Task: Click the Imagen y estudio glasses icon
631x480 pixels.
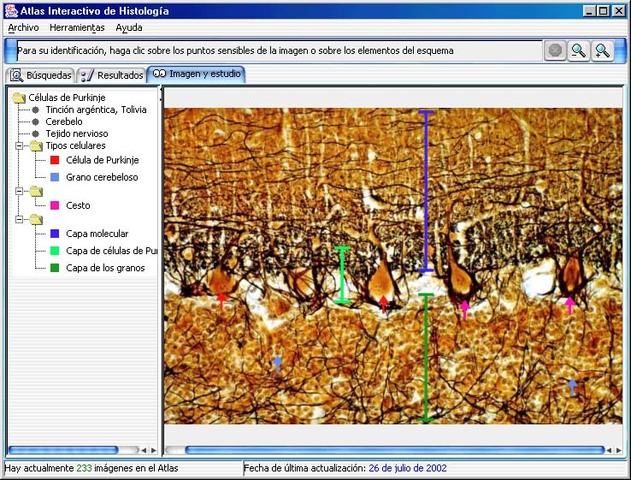Action: click(x=159, y=74)
